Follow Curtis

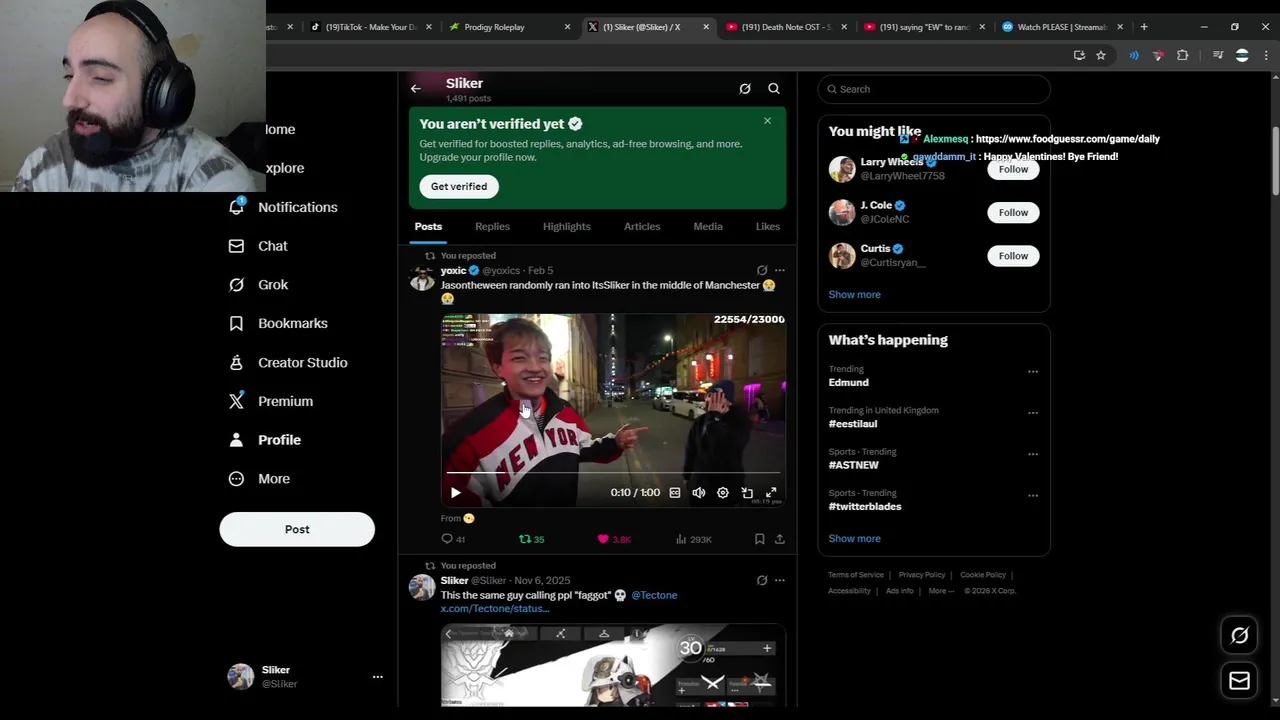1013,256
